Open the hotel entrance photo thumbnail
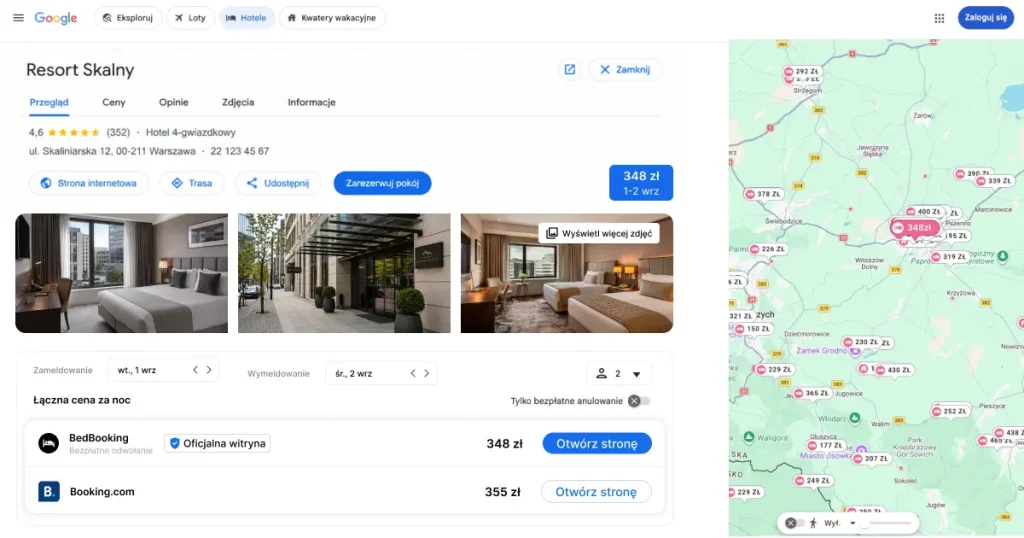 coord(344,273)
